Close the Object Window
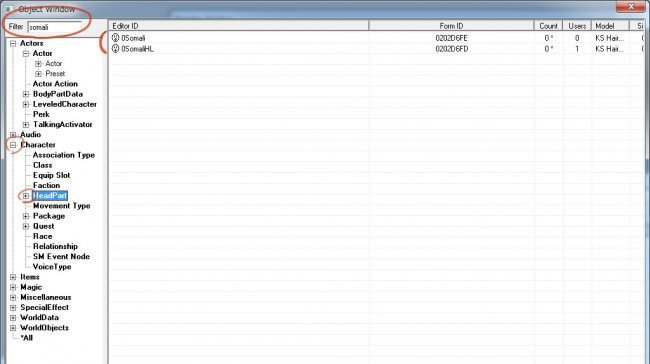The image size is (650, 364). pos(631,6)
